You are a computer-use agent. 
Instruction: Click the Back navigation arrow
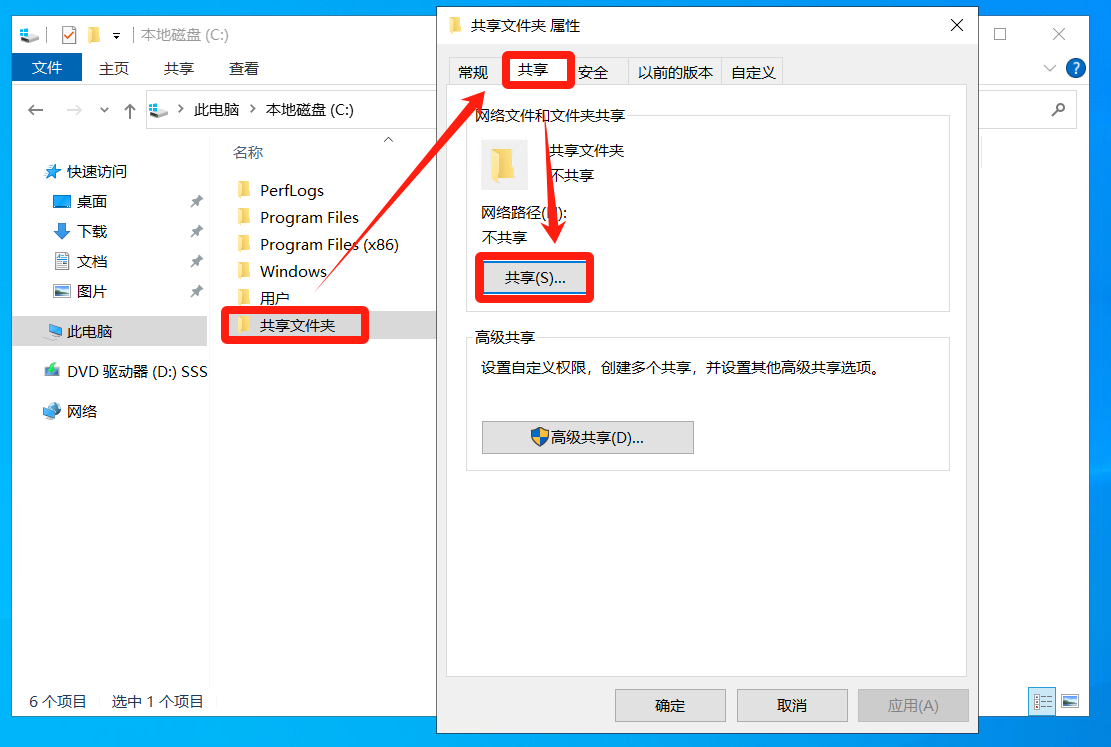point(35,110)
